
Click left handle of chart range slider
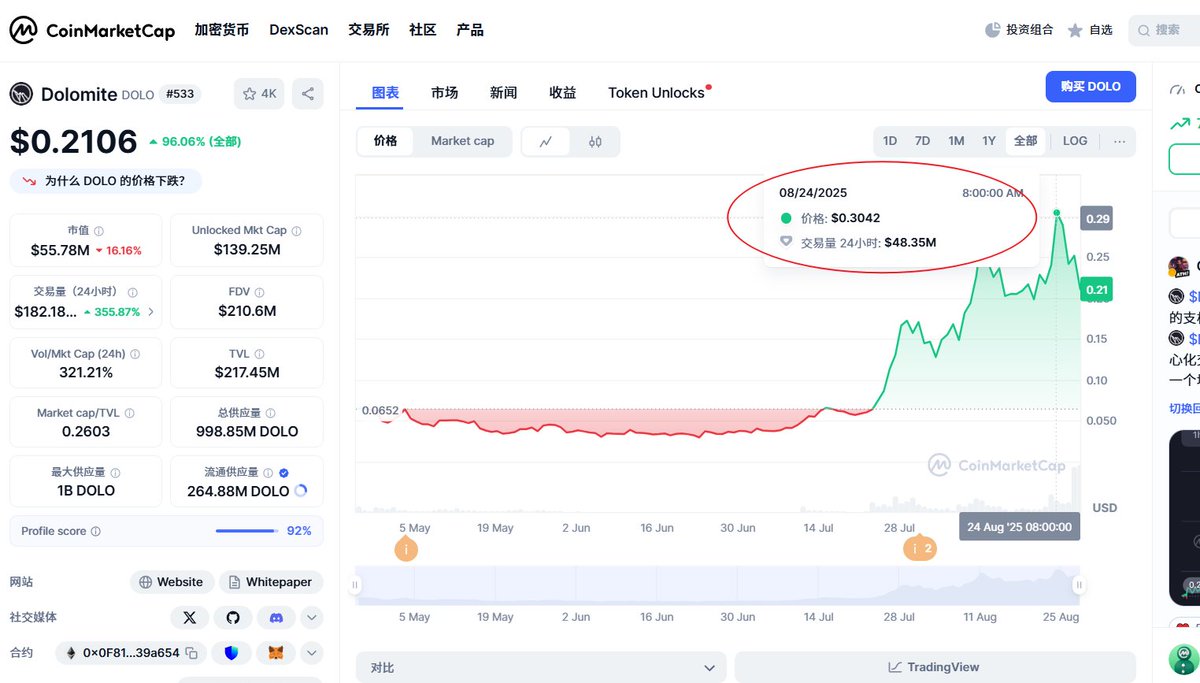point(354,585)
